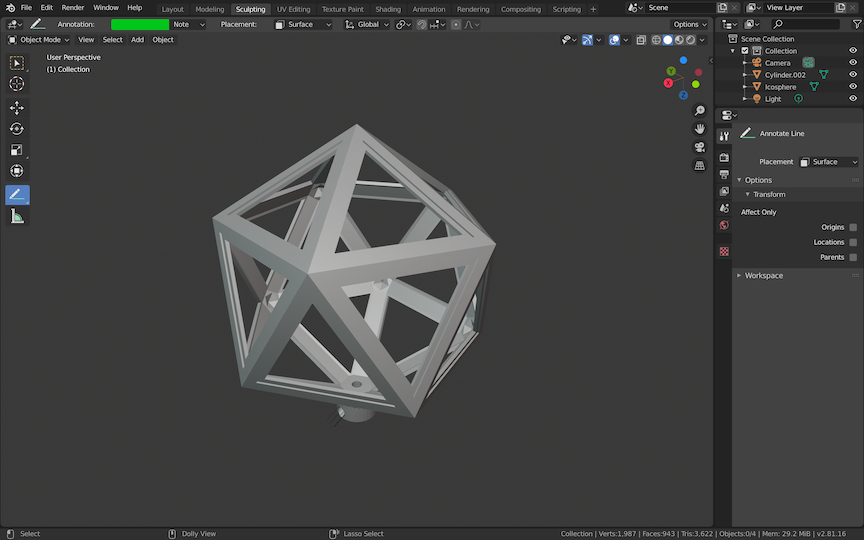Tick the Parents checkbox

(x=853, y=257)
